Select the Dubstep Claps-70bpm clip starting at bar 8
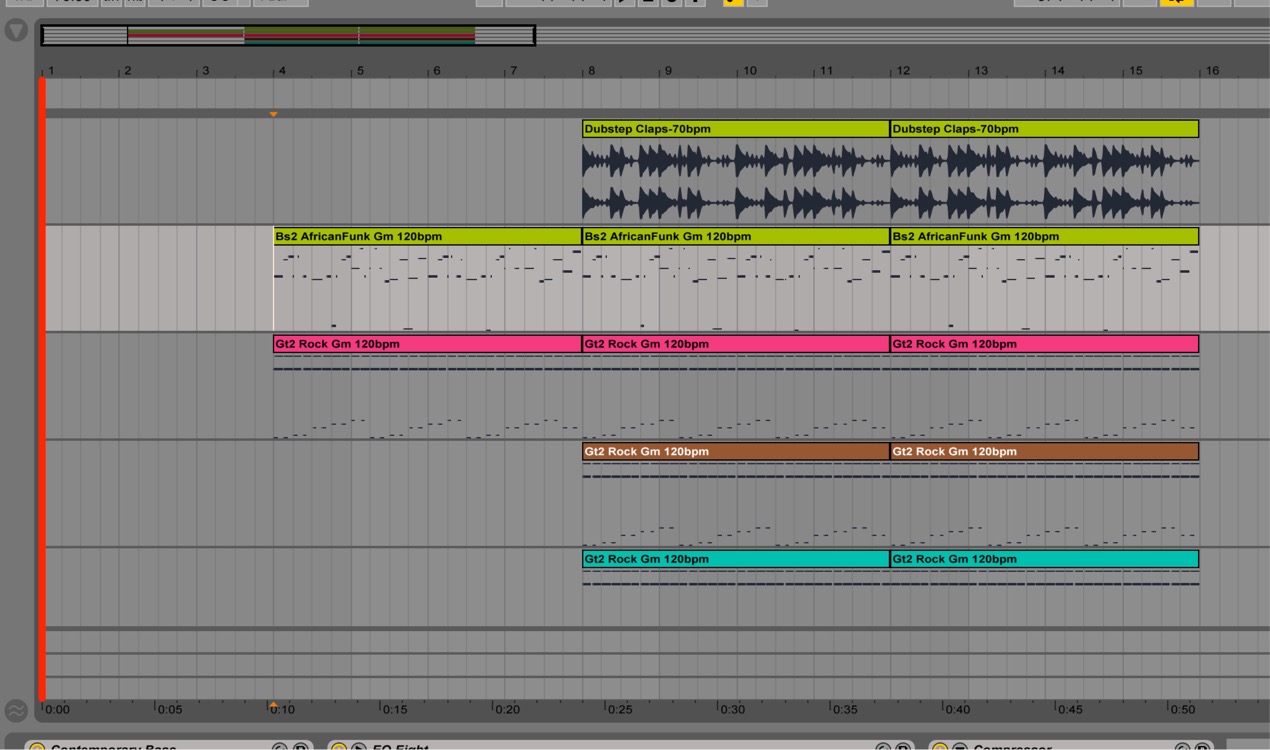Screen dimensions: 1270x750 (x=736, y=129)
